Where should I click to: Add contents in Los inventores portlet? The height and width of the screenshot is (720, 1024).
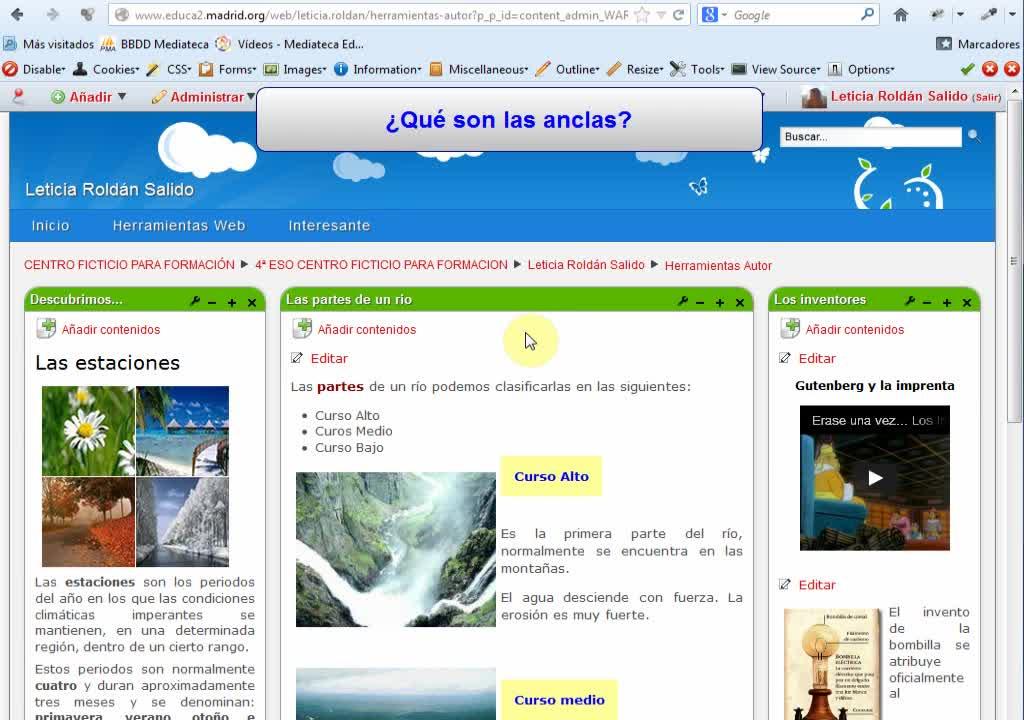842,329
